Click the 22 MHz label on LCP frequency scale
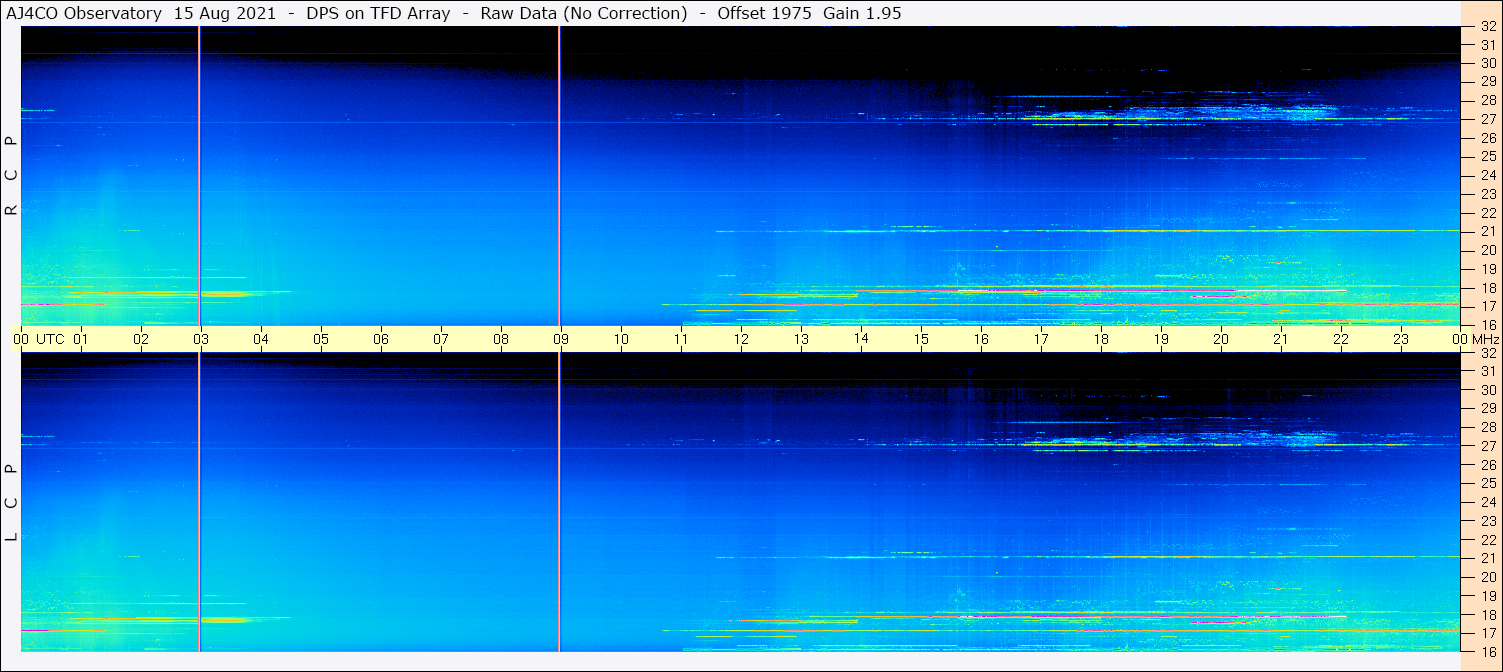Viewport: 1503px width, 672px height. point(1488,540)
